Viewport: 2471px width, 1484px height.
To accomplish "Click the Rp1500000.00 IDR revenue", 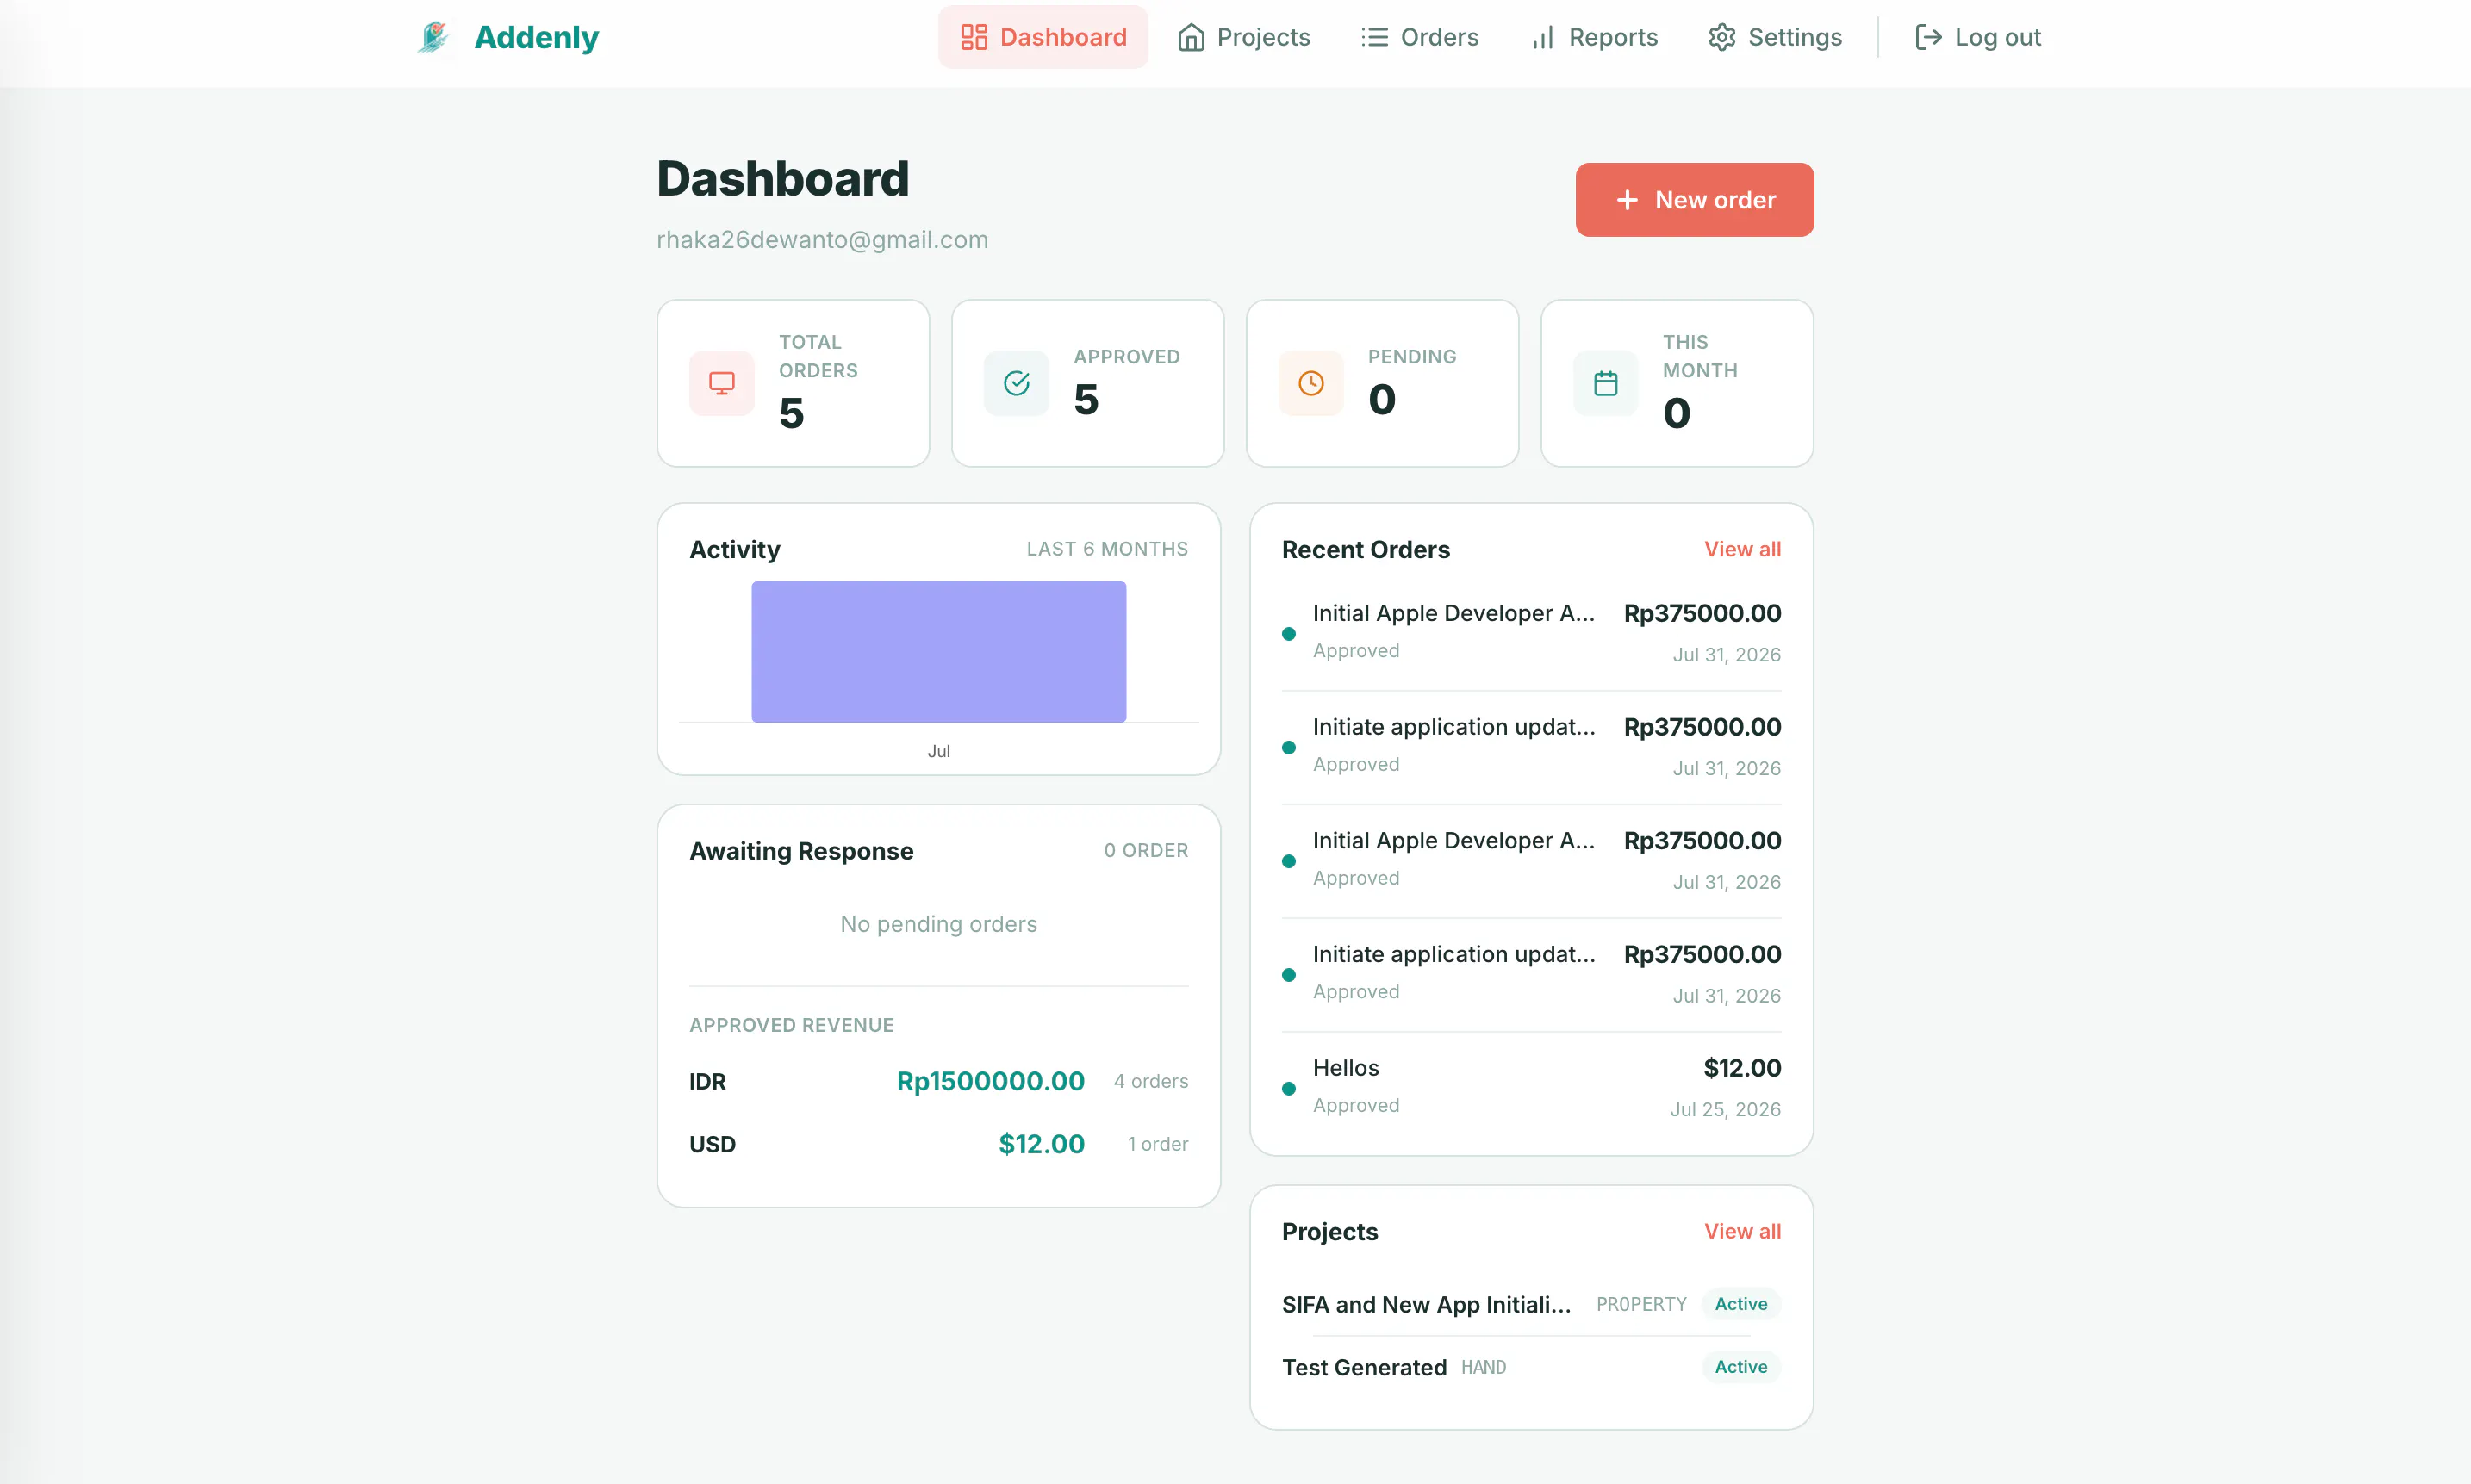I will [990, 1081].
